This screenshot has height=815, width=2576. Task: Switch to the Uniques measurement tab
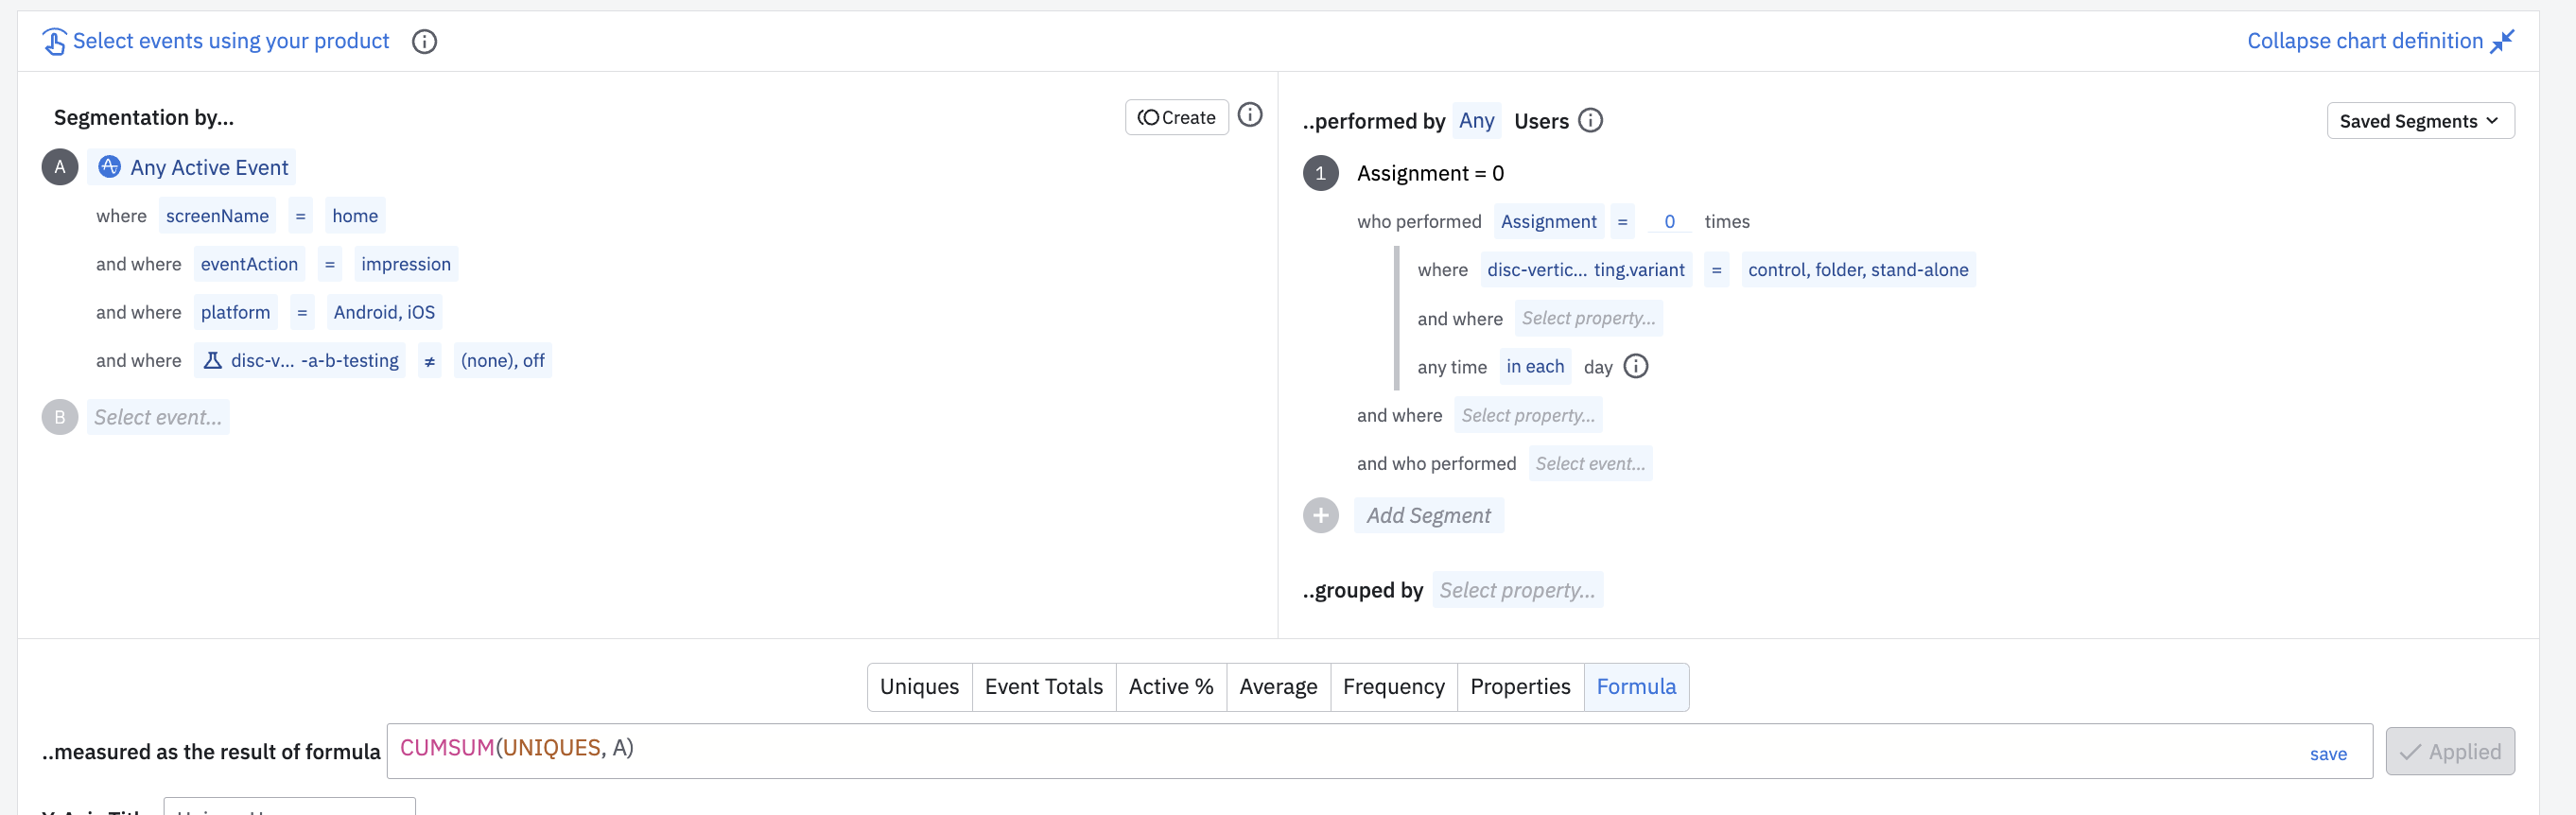point(918,687)
